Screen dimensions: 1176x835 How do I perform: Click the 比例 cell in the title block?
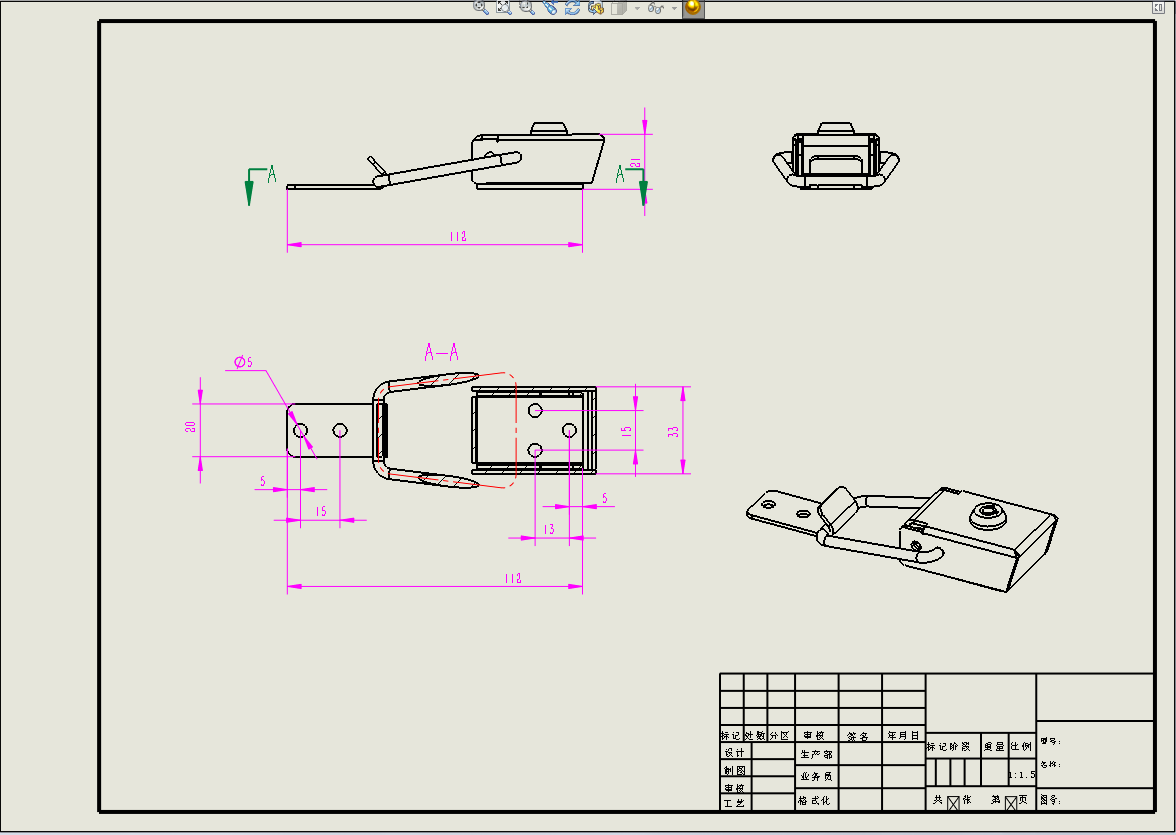point(1022,746)
